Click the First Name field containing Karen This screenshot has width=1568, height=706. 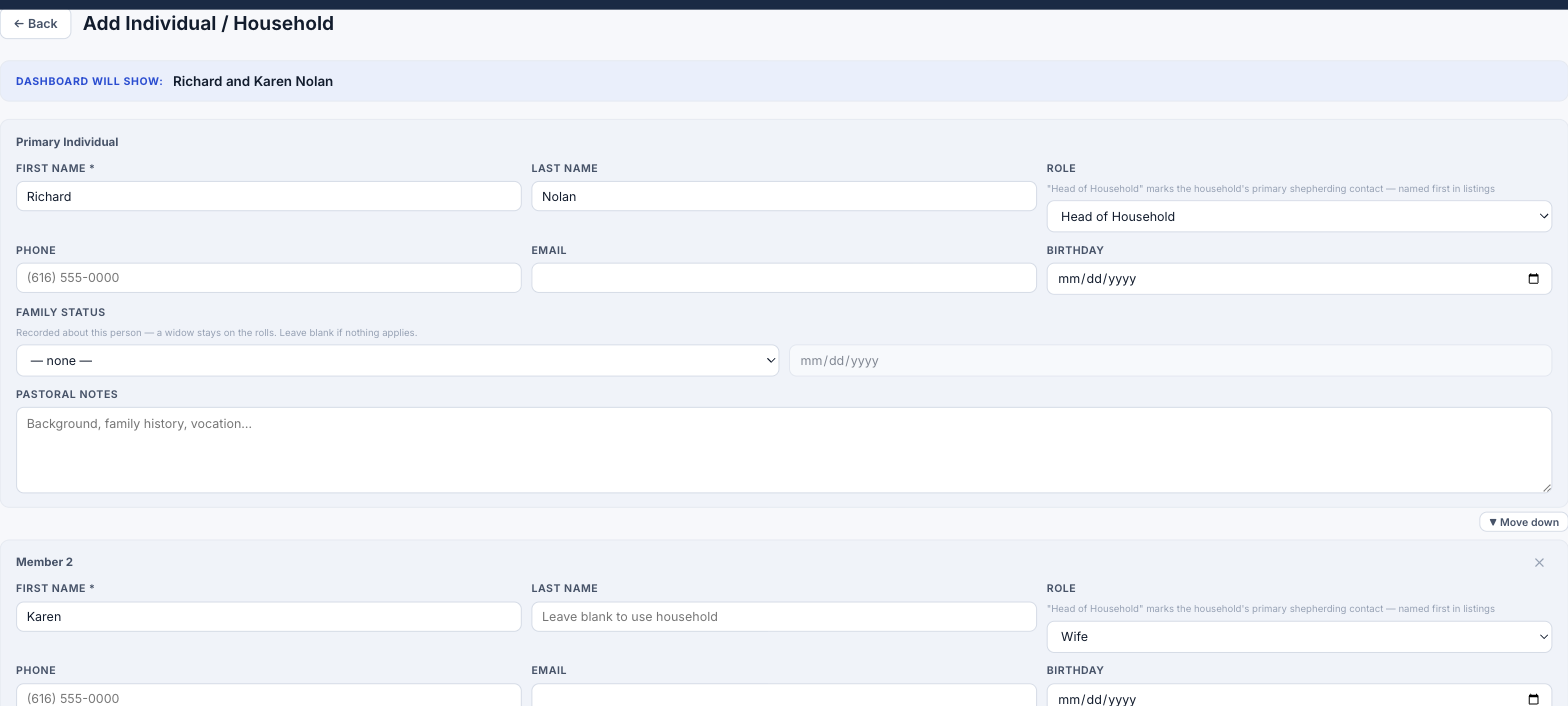269,616
